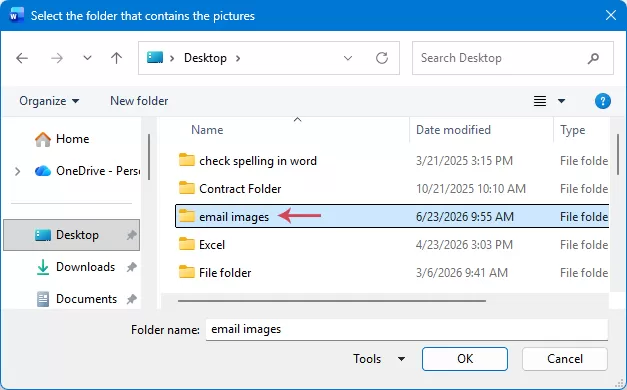Open the address bar history dropdown
This screenshot has width=627, height=390.
pos(348,58)
